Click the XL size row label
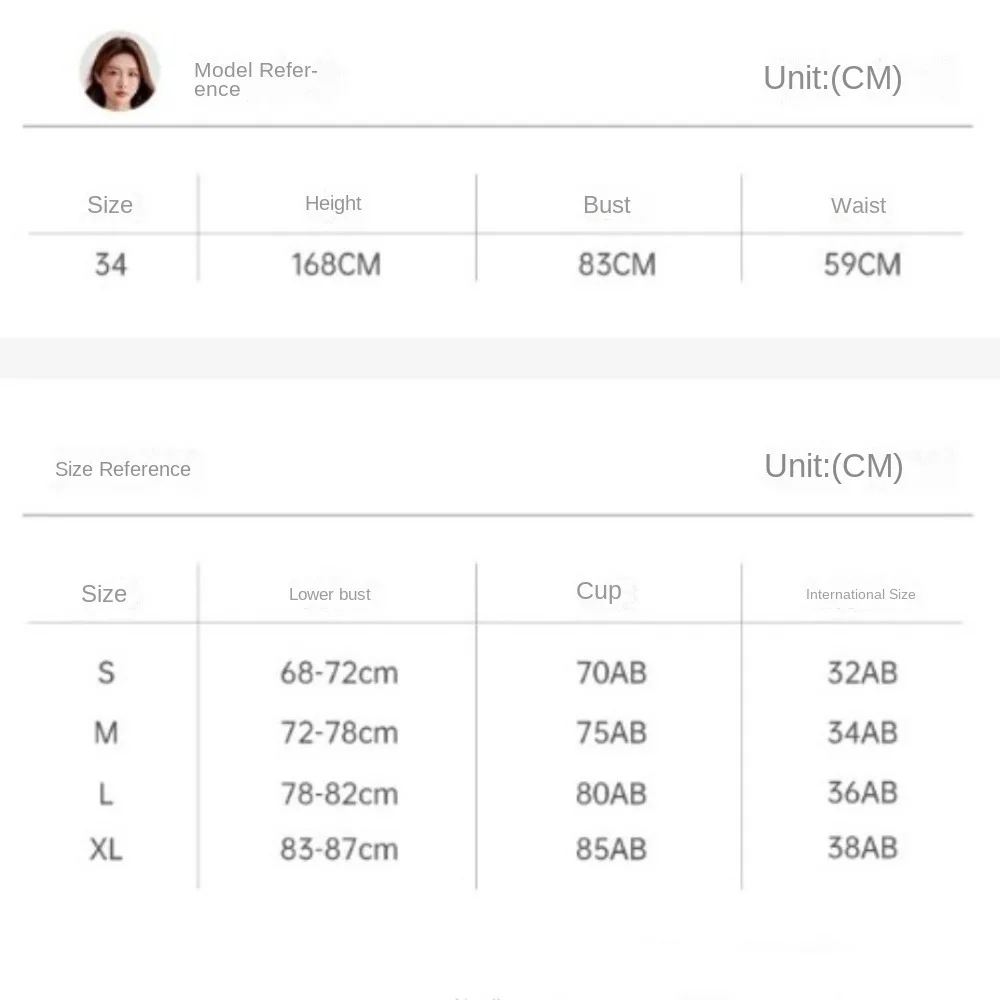 [106, 849]
